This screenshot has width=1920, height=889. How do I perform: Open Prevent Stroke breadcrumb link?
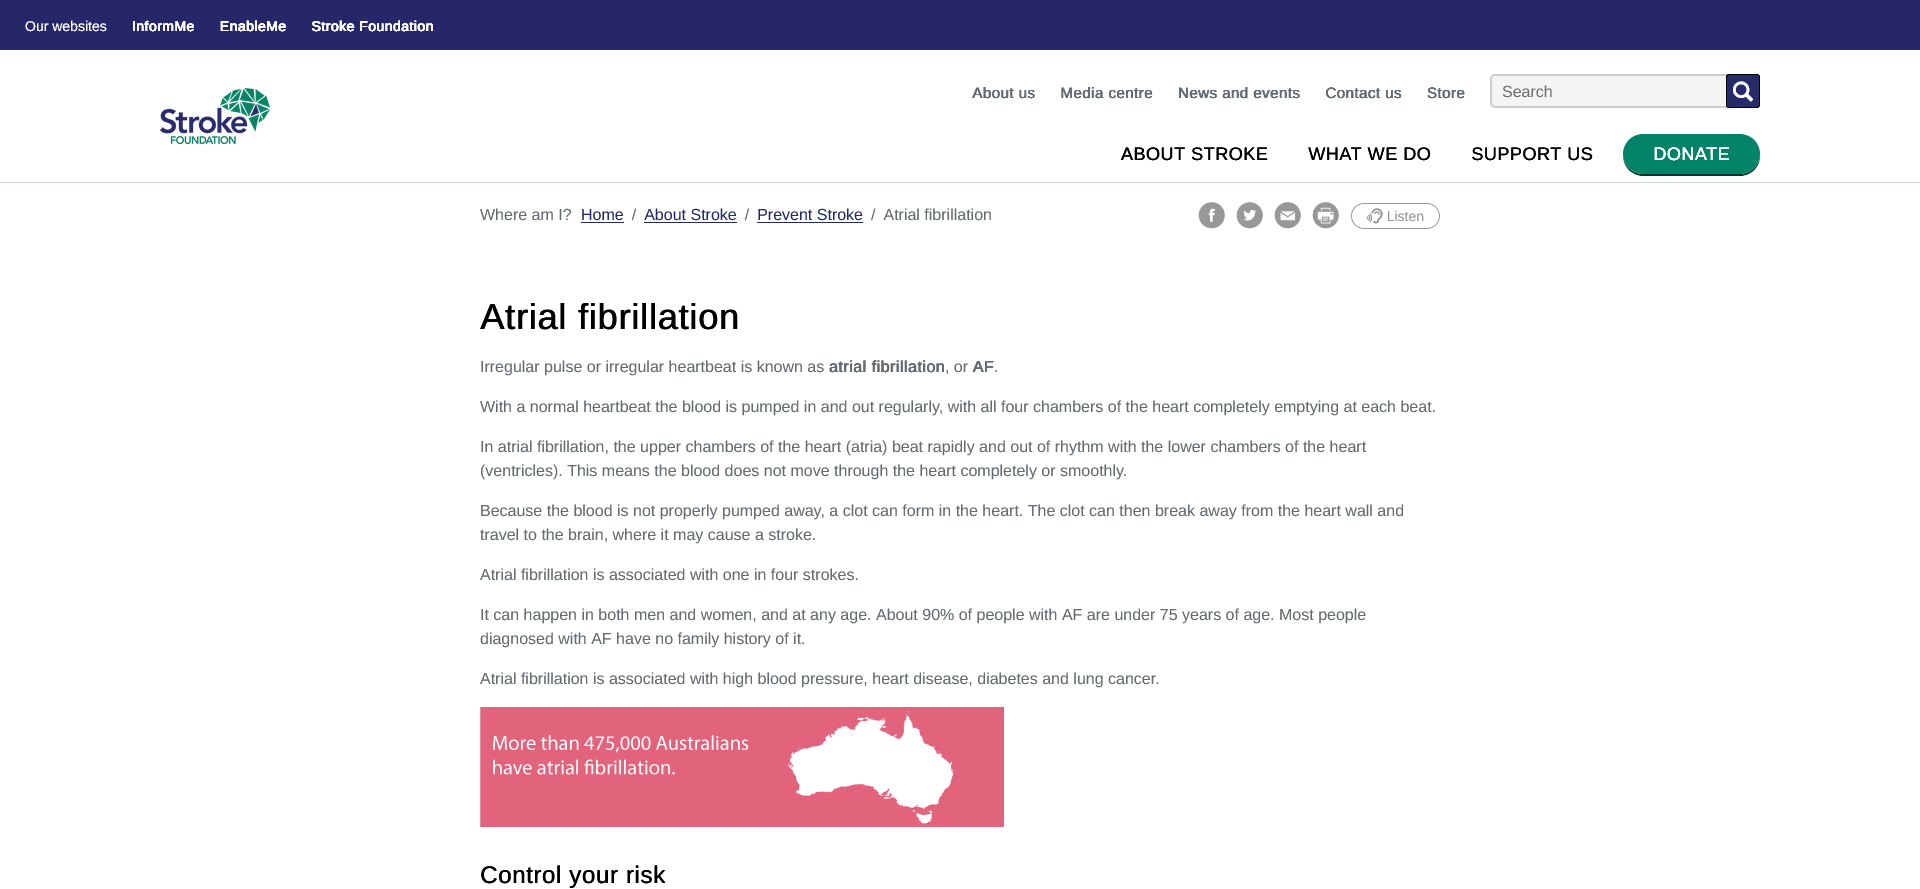pyautogui.click(x=809, y=215)
